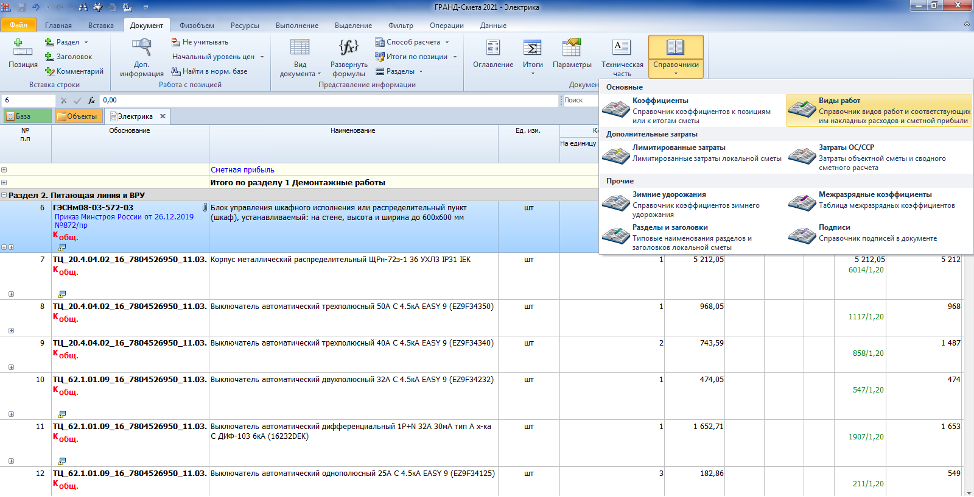Insert a new Позиция row
Image resolution: width=974 pixels, height=497 pixels.
pos(23,55)
